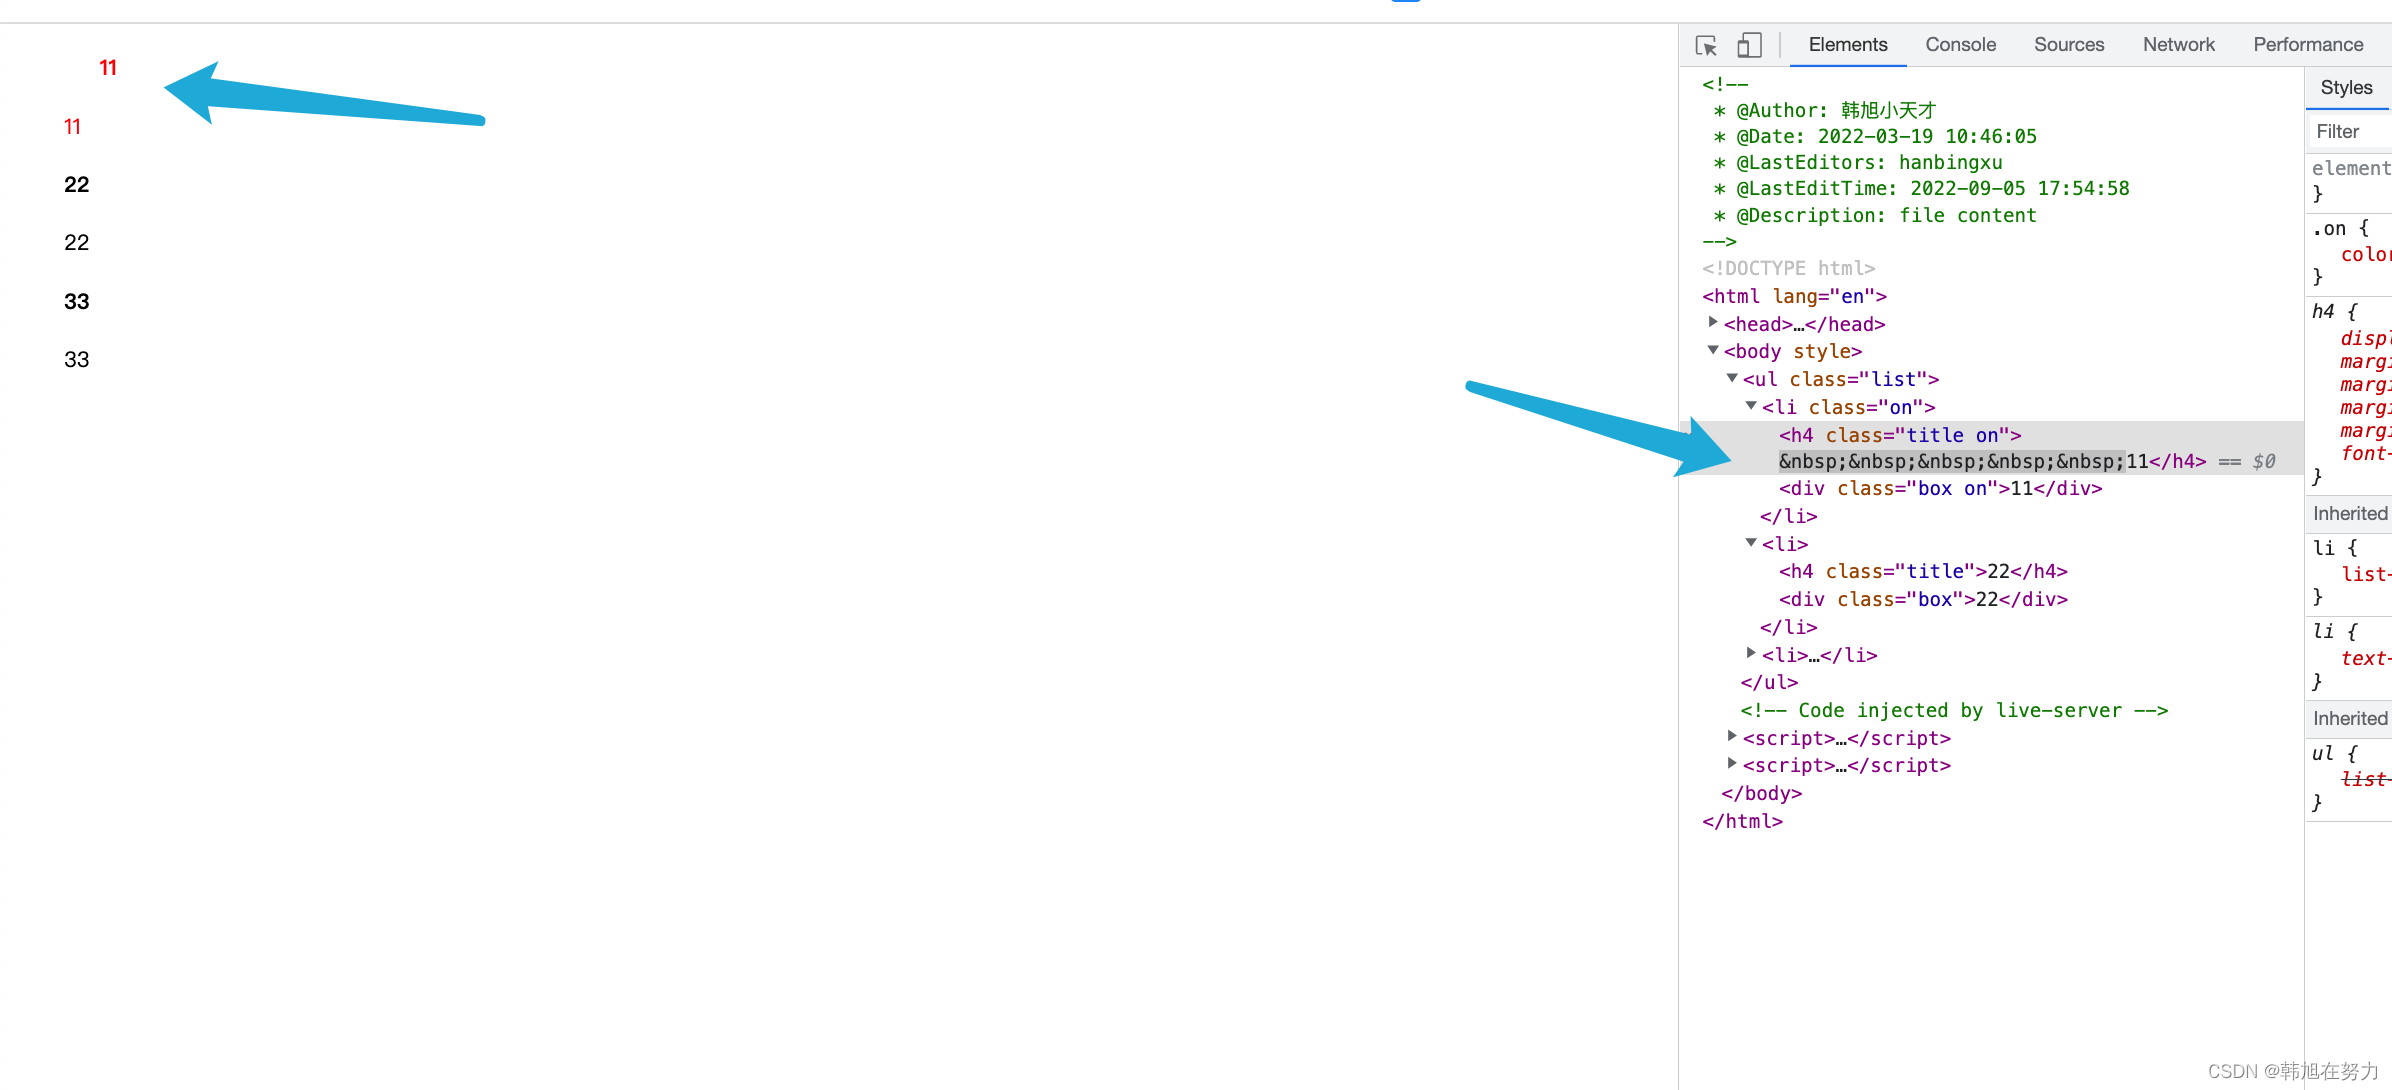Image resolution: width=2392 pixels, height=1090 pixels.
Task: Collapse the li class on node
Action: click(x=1751, y=406)
